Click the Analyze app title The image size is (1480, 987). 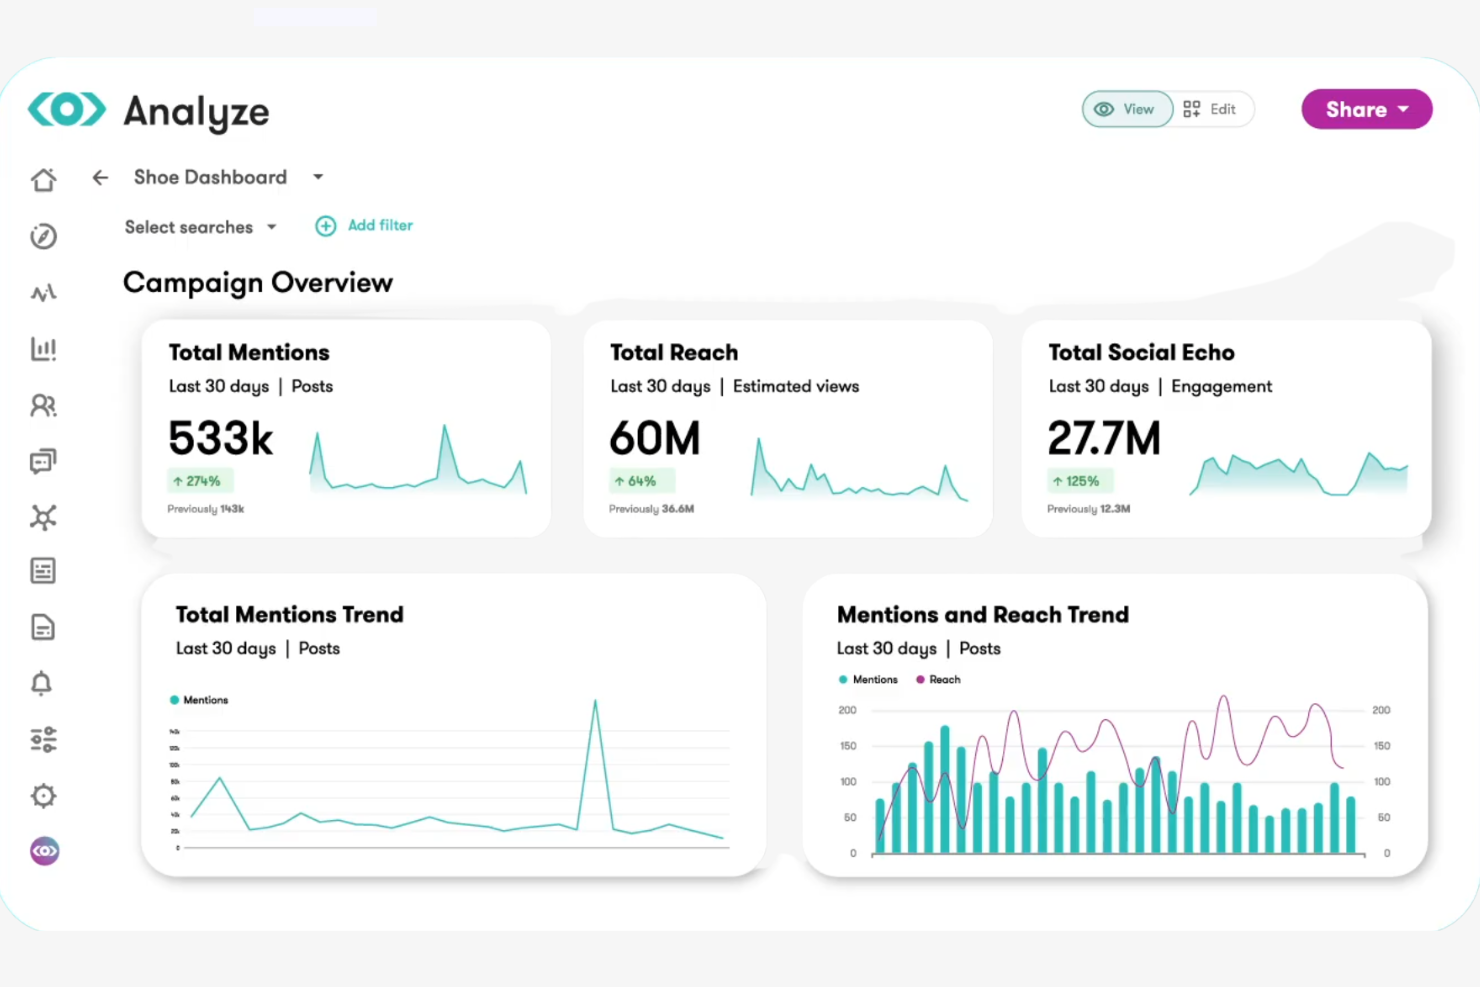click(x=197, y=112)
